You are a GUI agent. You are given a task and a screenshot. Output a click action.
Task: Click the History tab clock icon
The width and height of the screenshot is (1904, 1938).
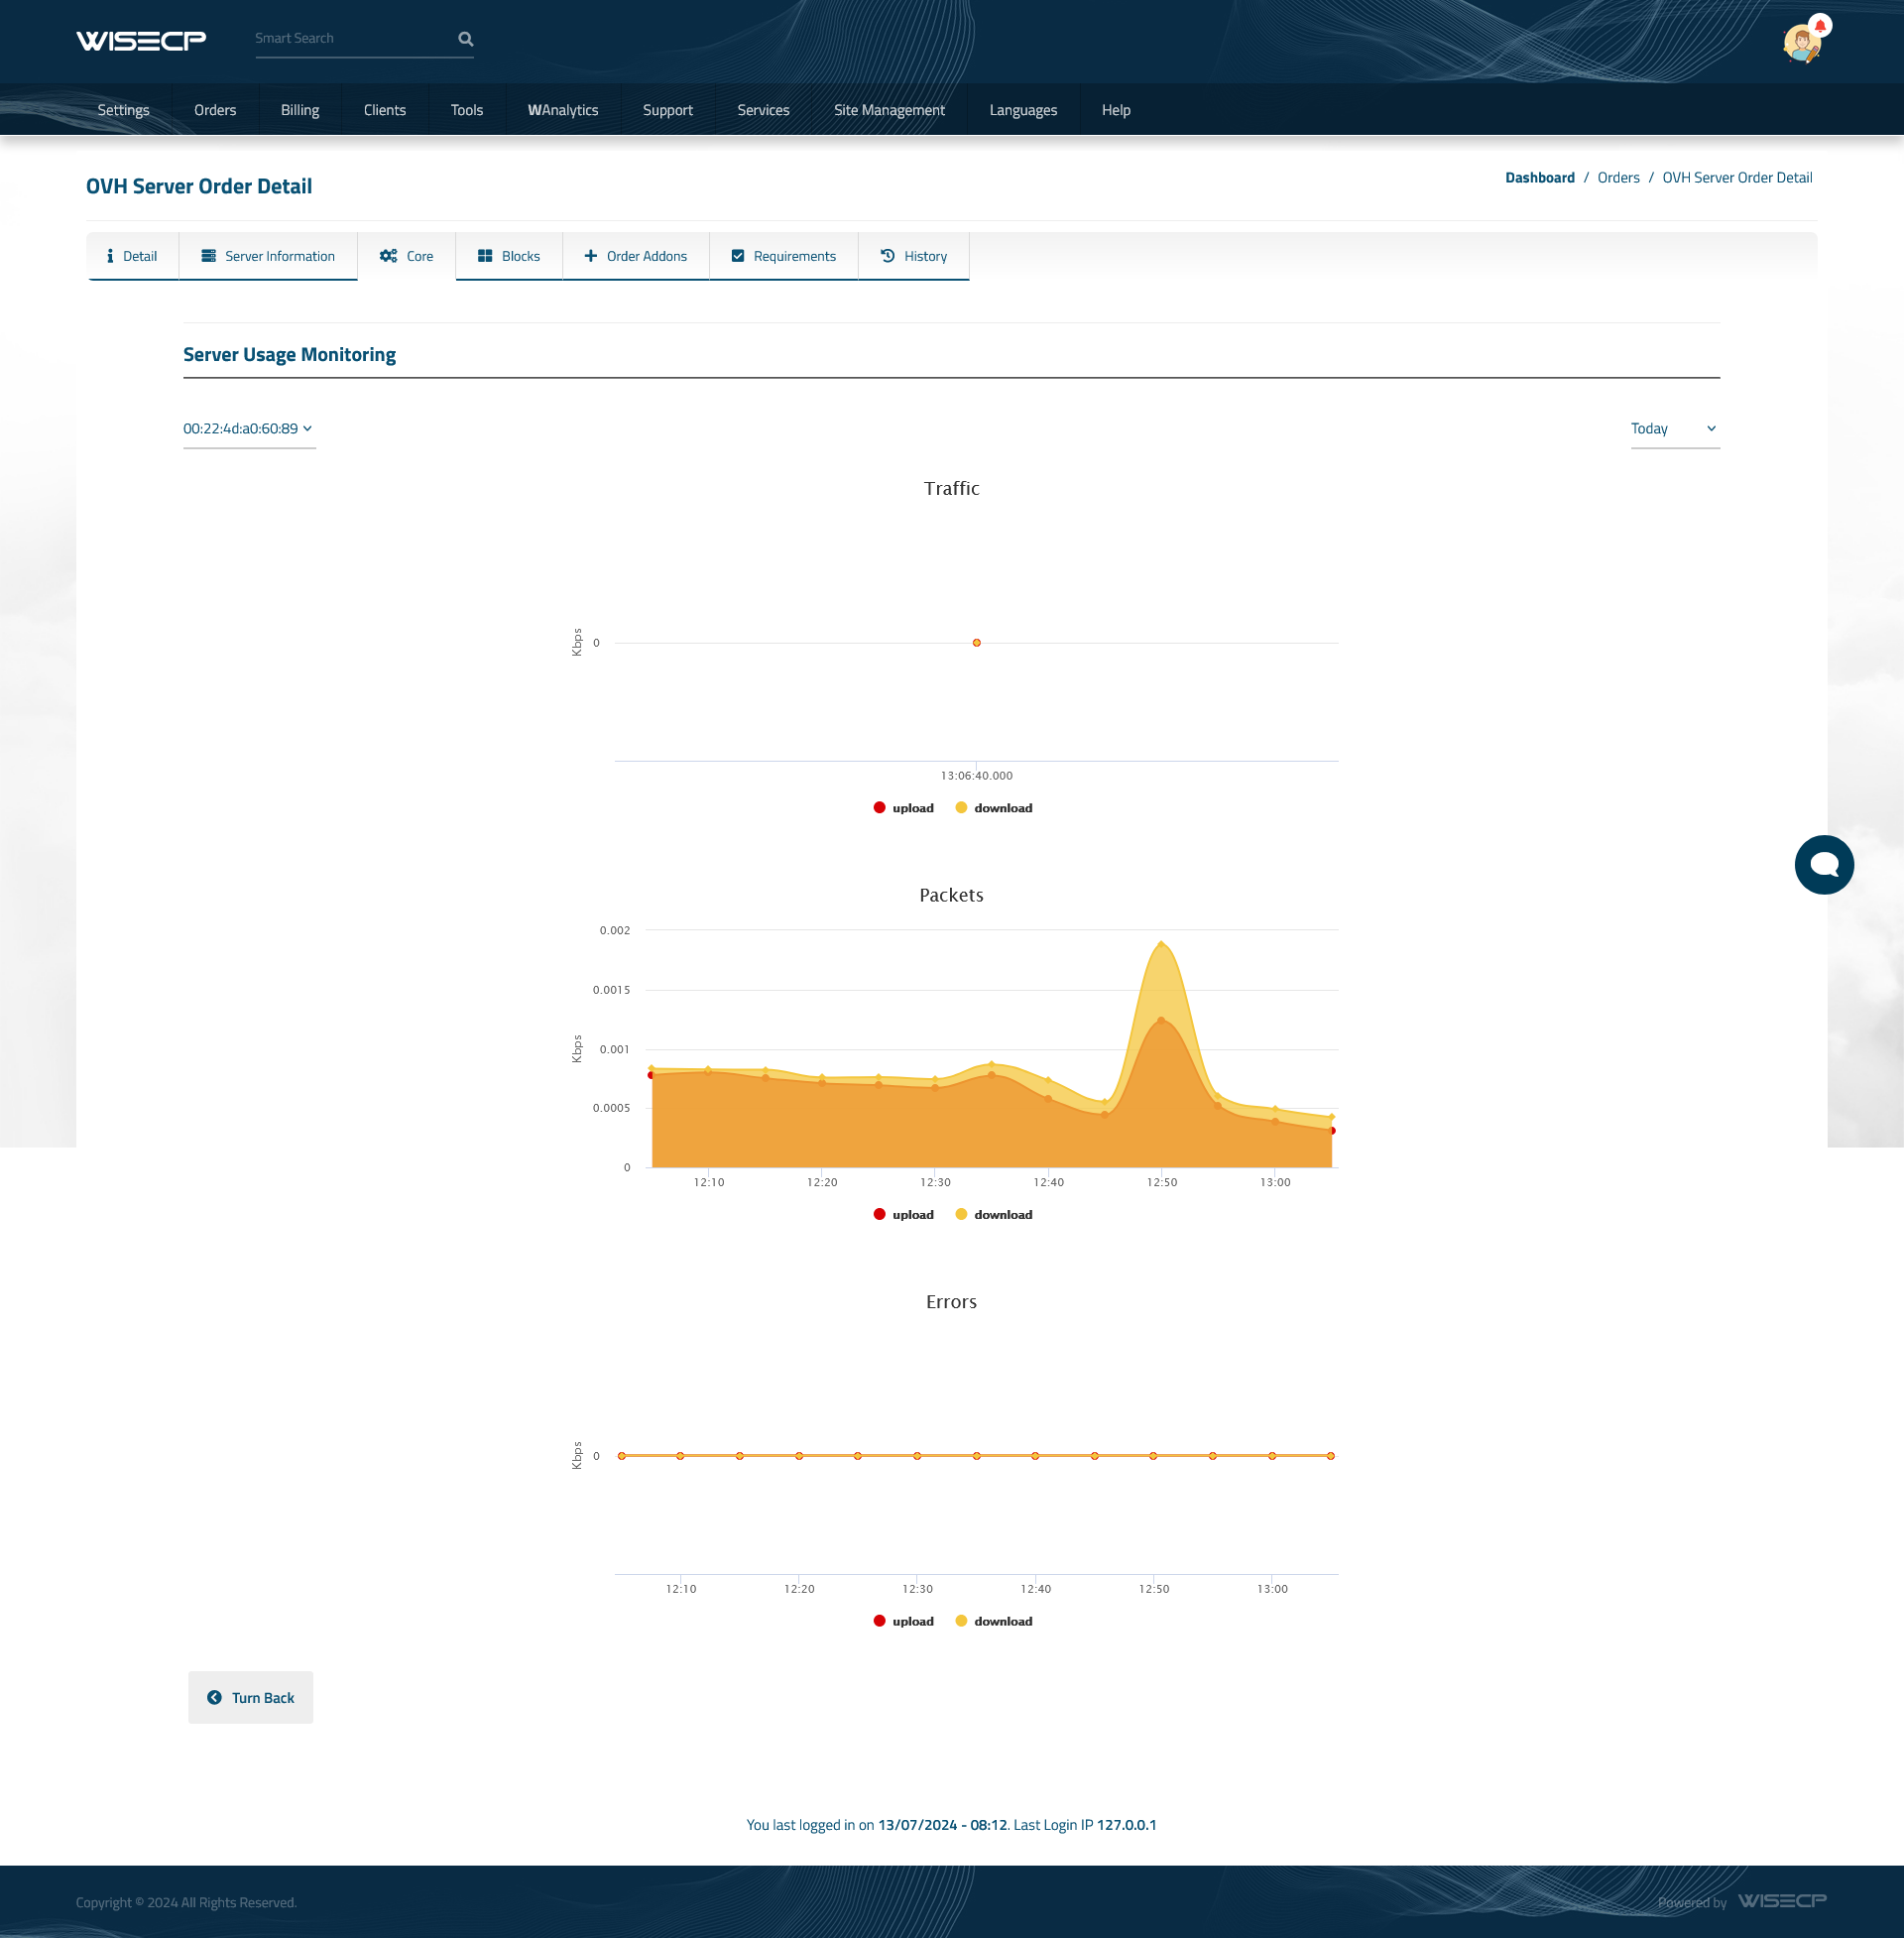pyautogui.click(x=887, y=256)
